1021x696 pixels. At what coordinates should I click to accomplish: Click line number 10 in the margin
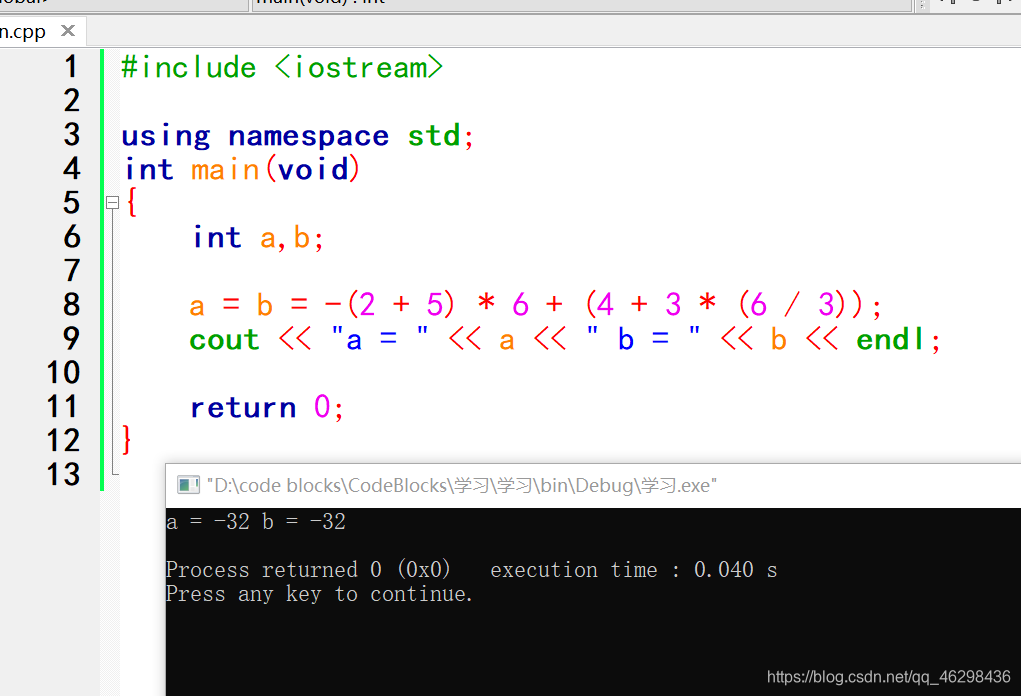pos(63,372)
